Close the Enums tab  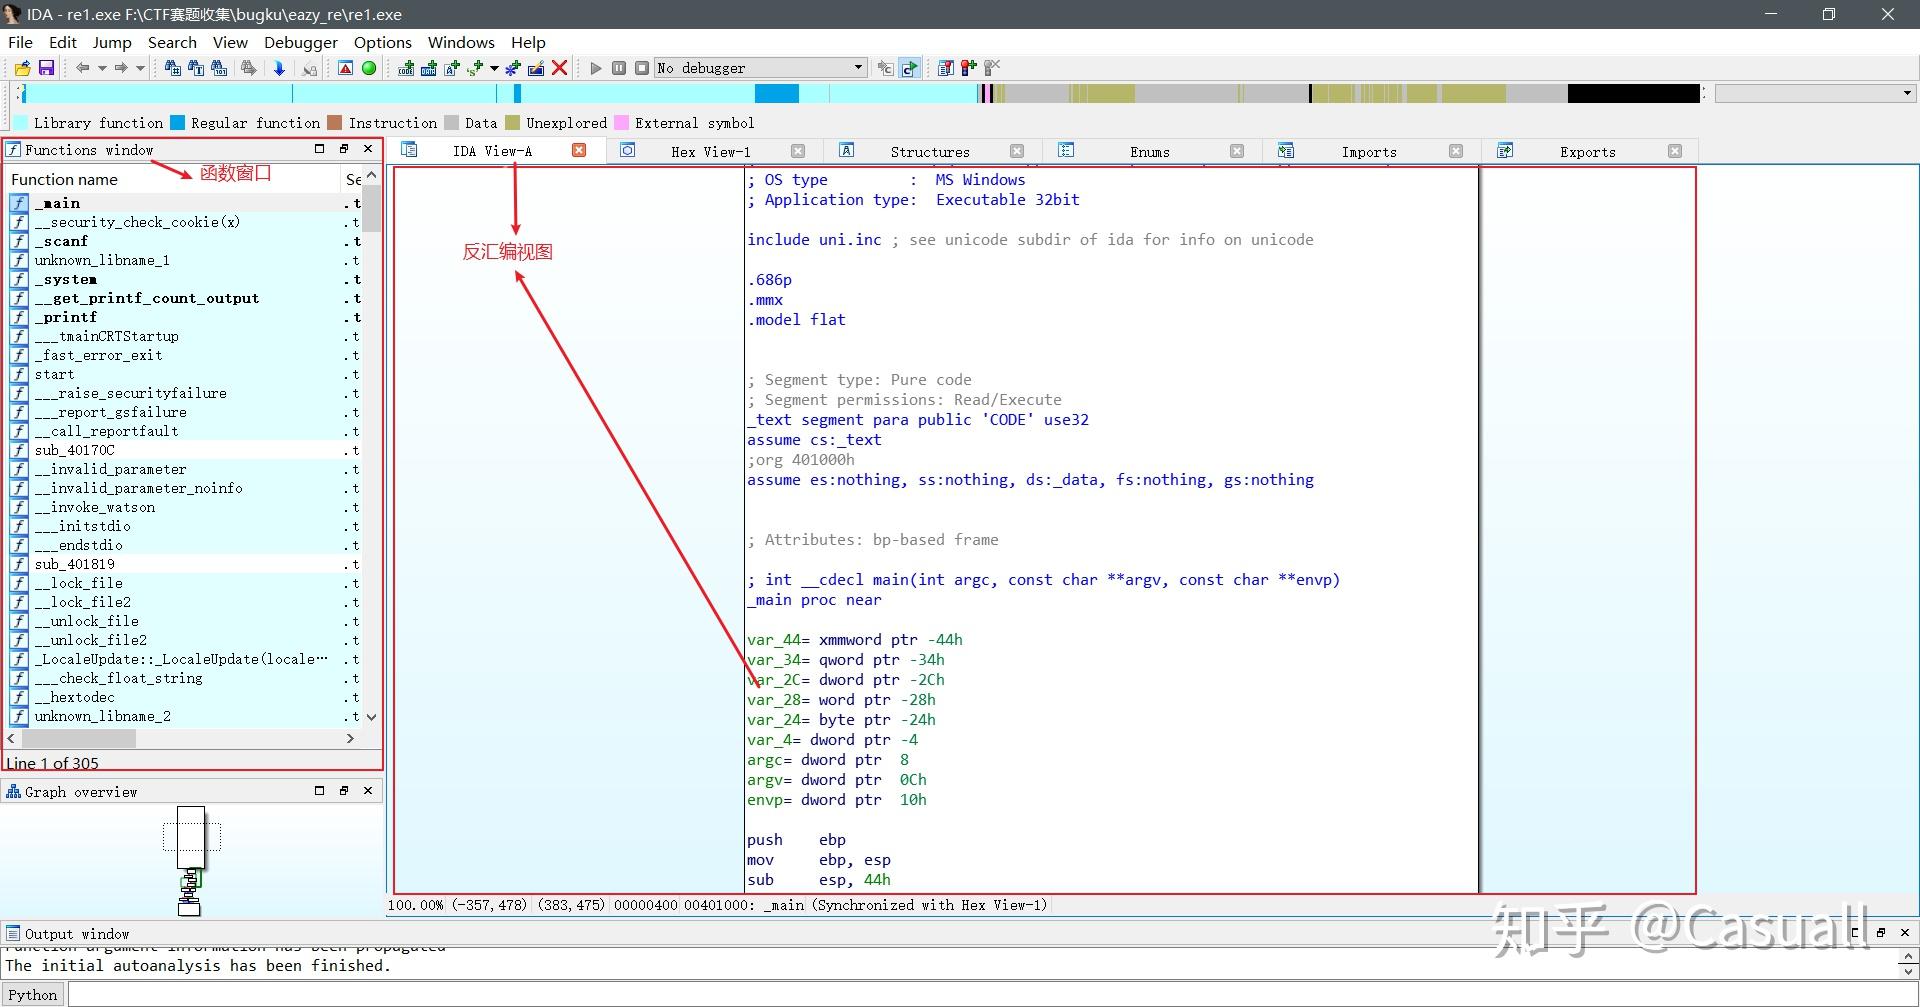1237,151
